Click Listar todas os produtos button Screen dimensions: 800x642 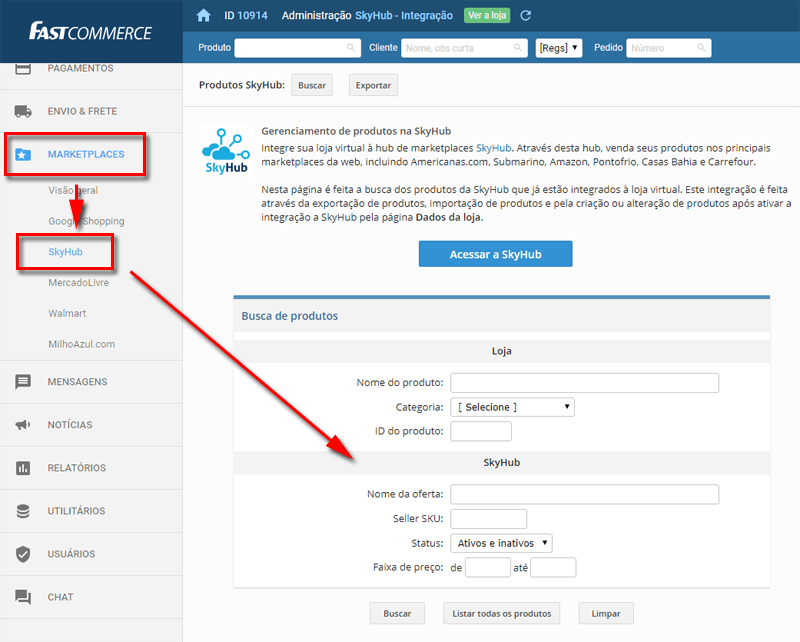[502, 613]
